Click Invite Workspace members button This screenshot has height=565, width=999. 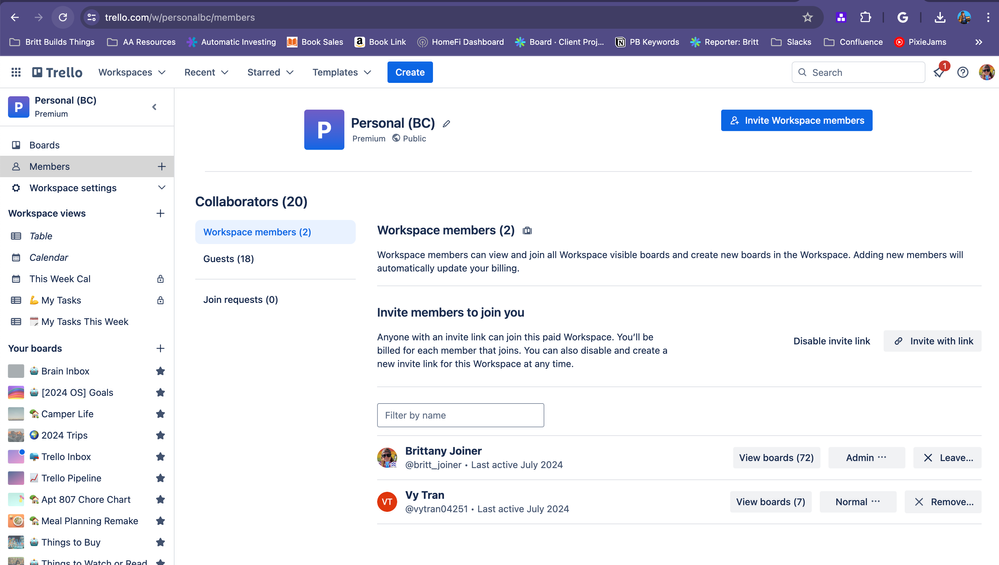796,120
